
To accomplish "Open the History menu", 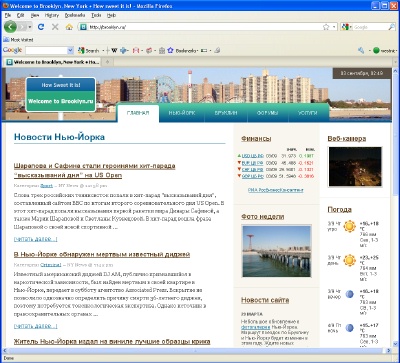I will point(52,15).
